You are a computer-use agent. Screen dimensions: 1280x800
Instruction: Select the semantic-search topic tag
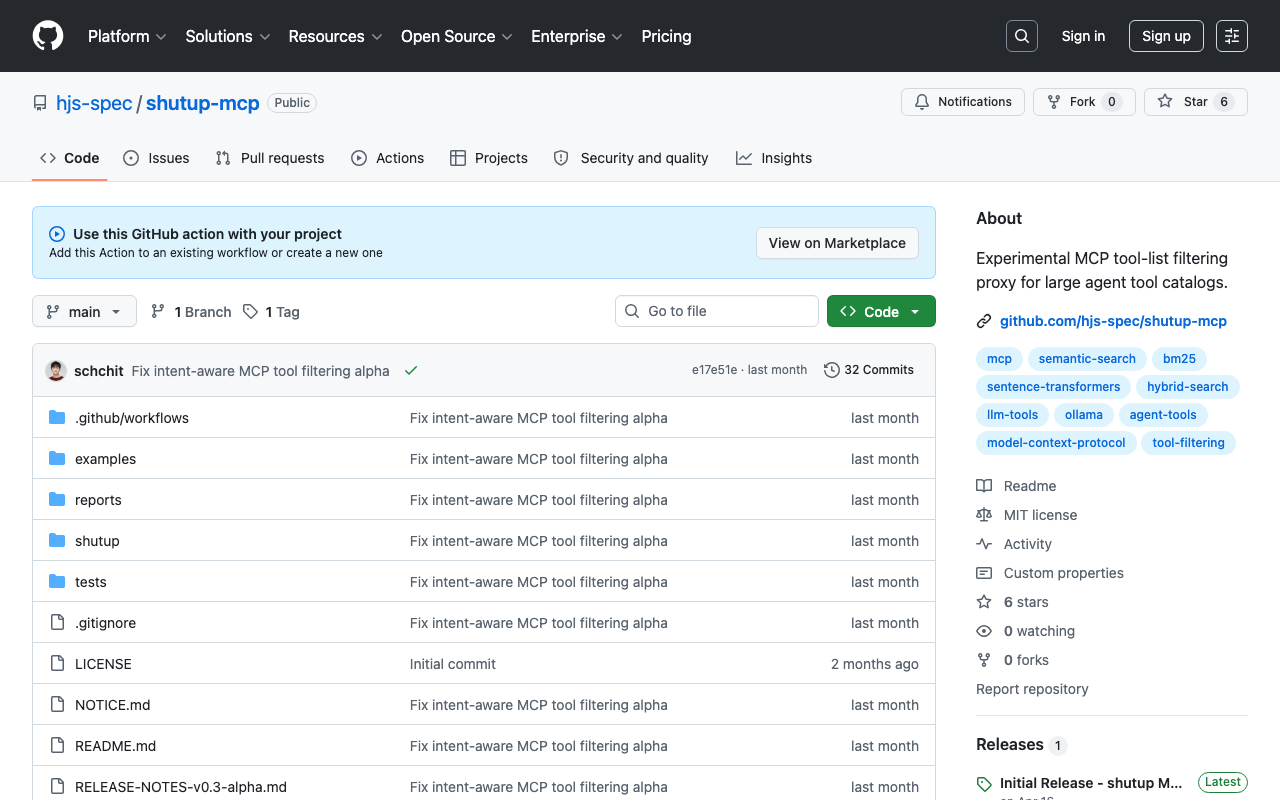click(1087, 359)
